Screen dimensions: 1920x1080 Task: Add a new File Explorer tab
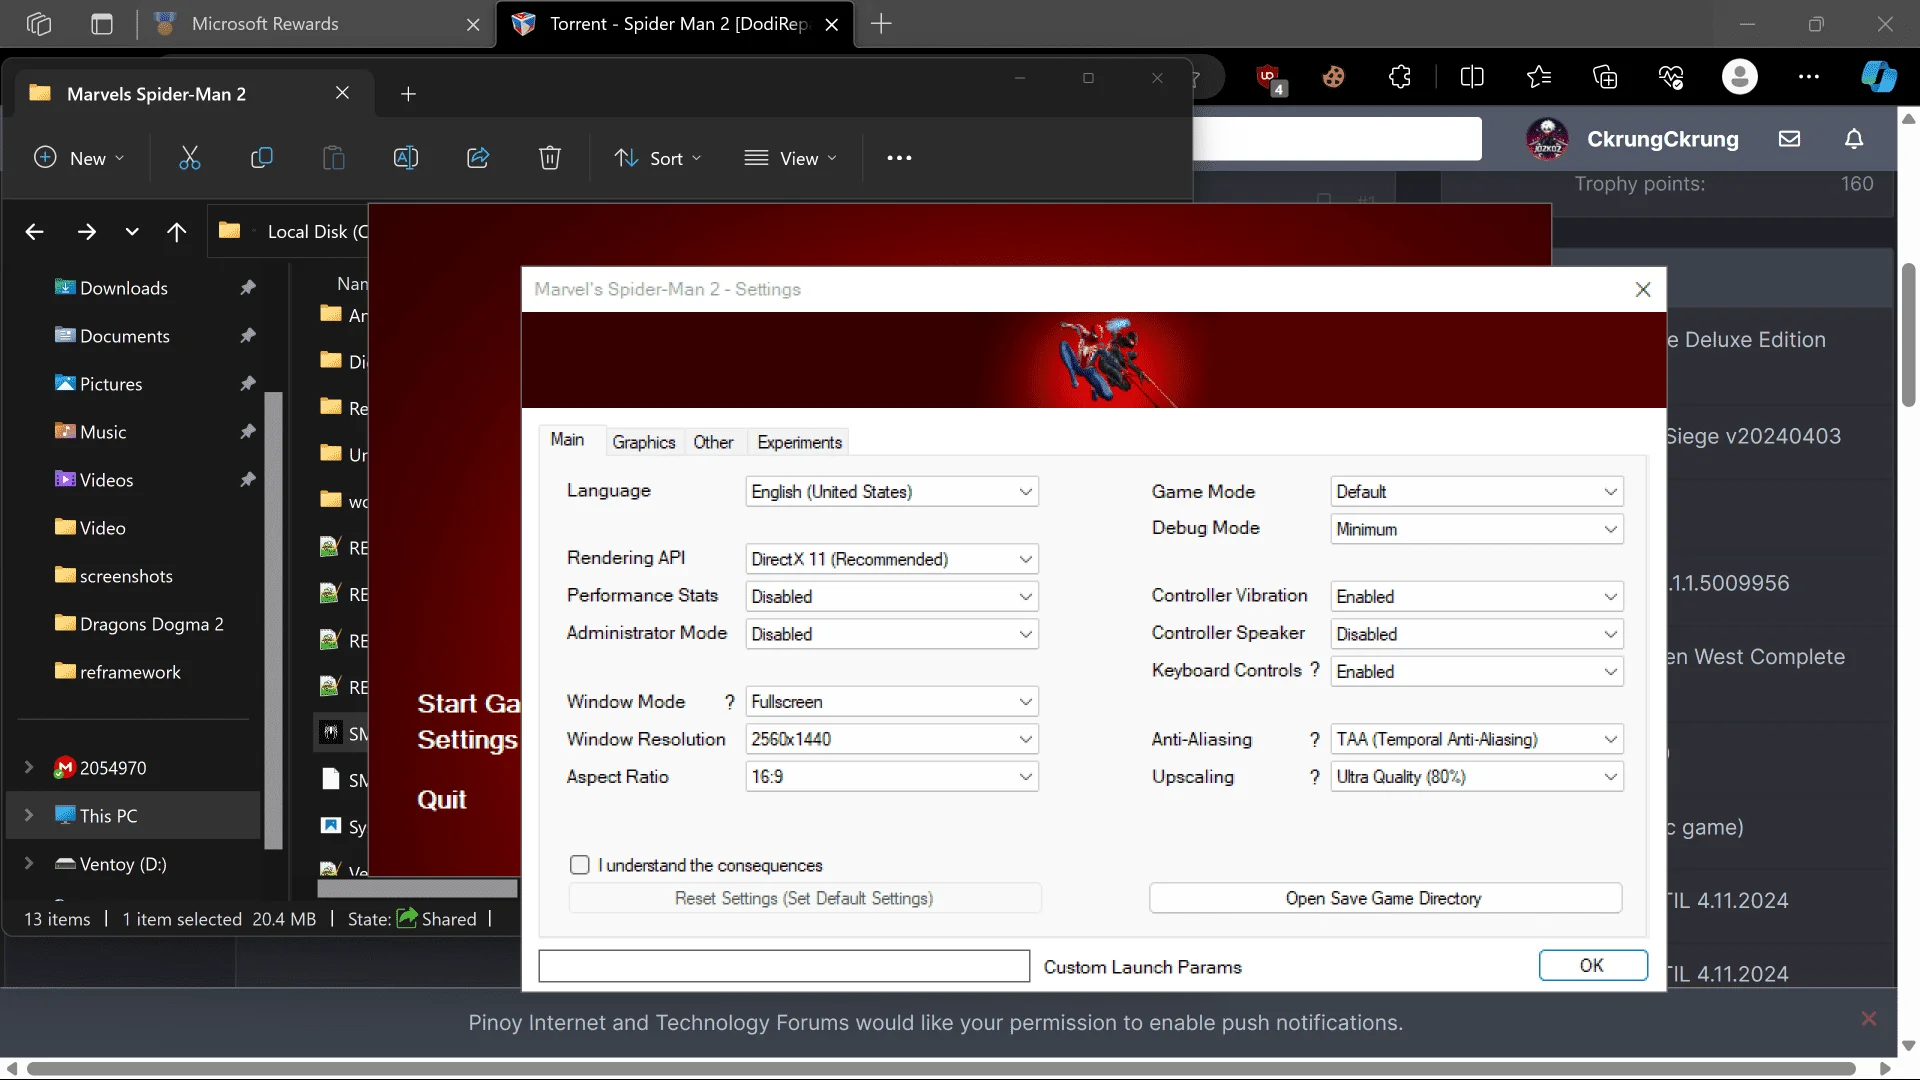408,94
